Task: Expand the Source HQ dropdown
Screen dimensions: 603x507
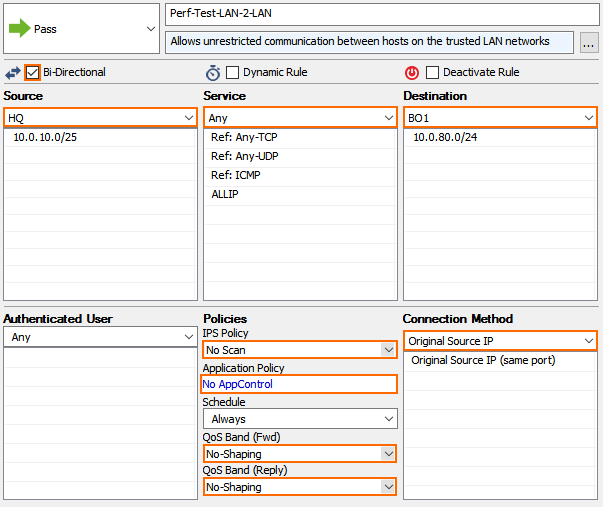Action: coord(189,118)
